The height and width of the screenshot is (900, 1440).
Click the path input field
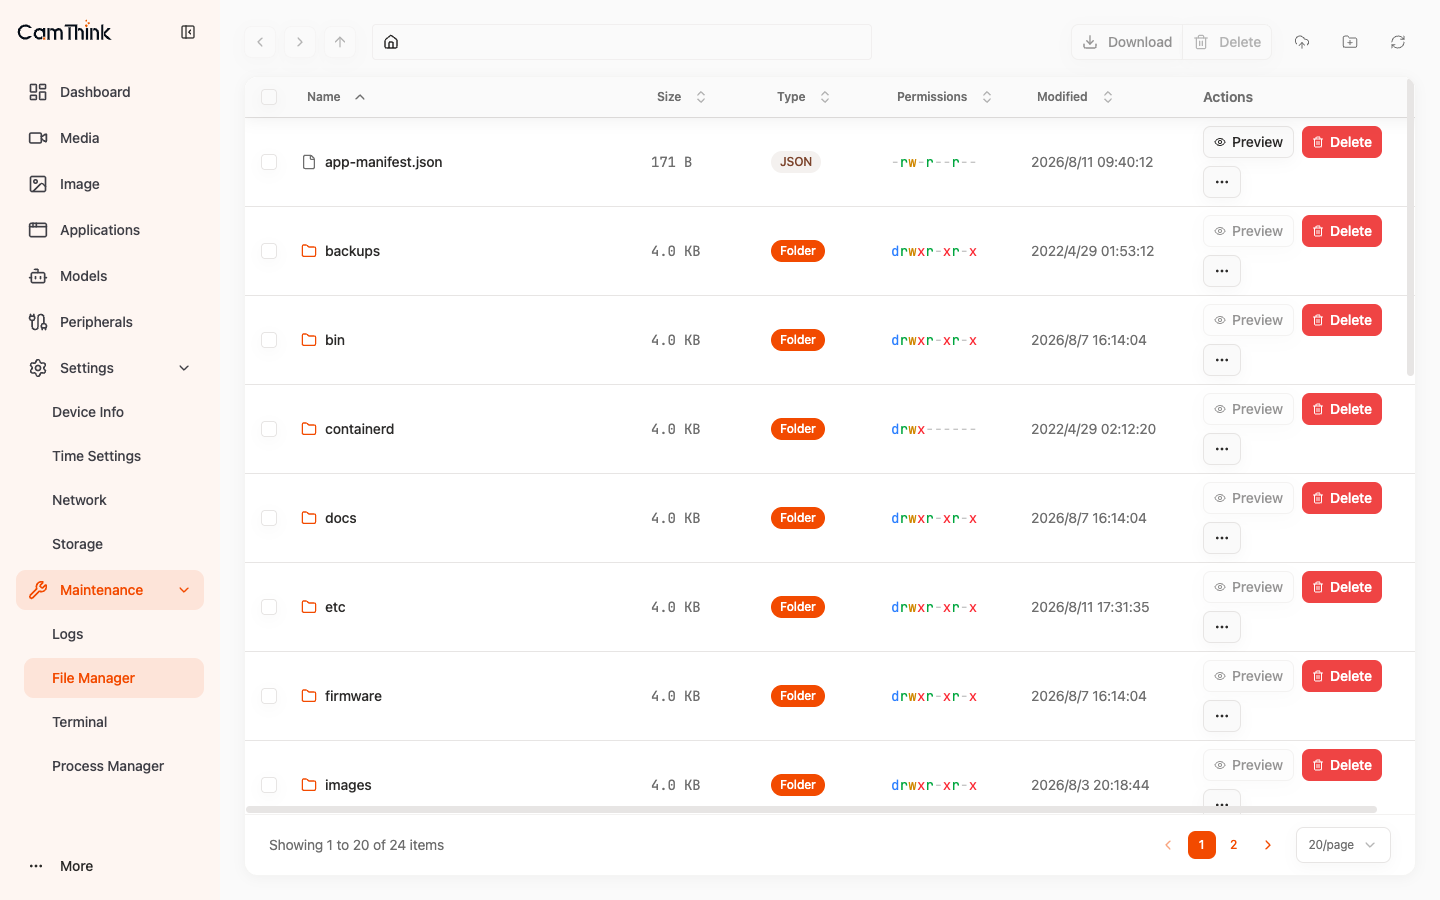point(622,42)
